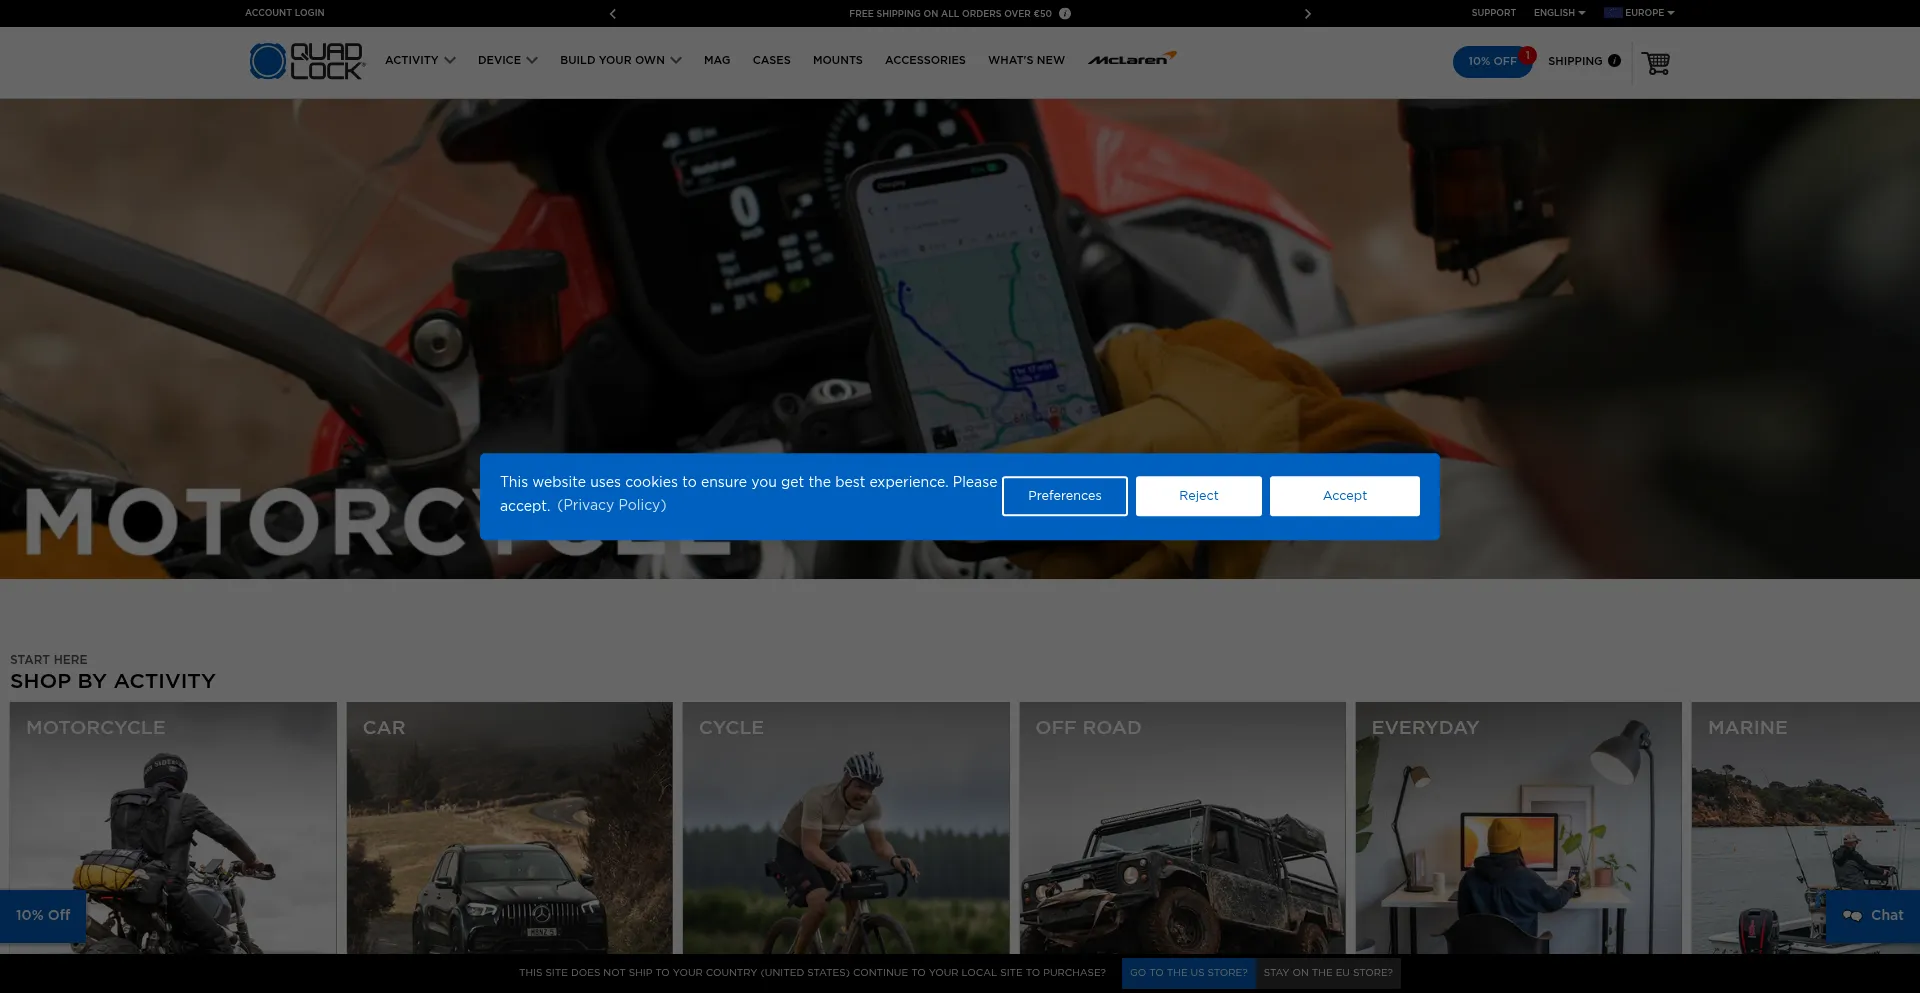The image size is (1920, 993).
Task: Open the Mounts menu item
Action: point(837,60)
